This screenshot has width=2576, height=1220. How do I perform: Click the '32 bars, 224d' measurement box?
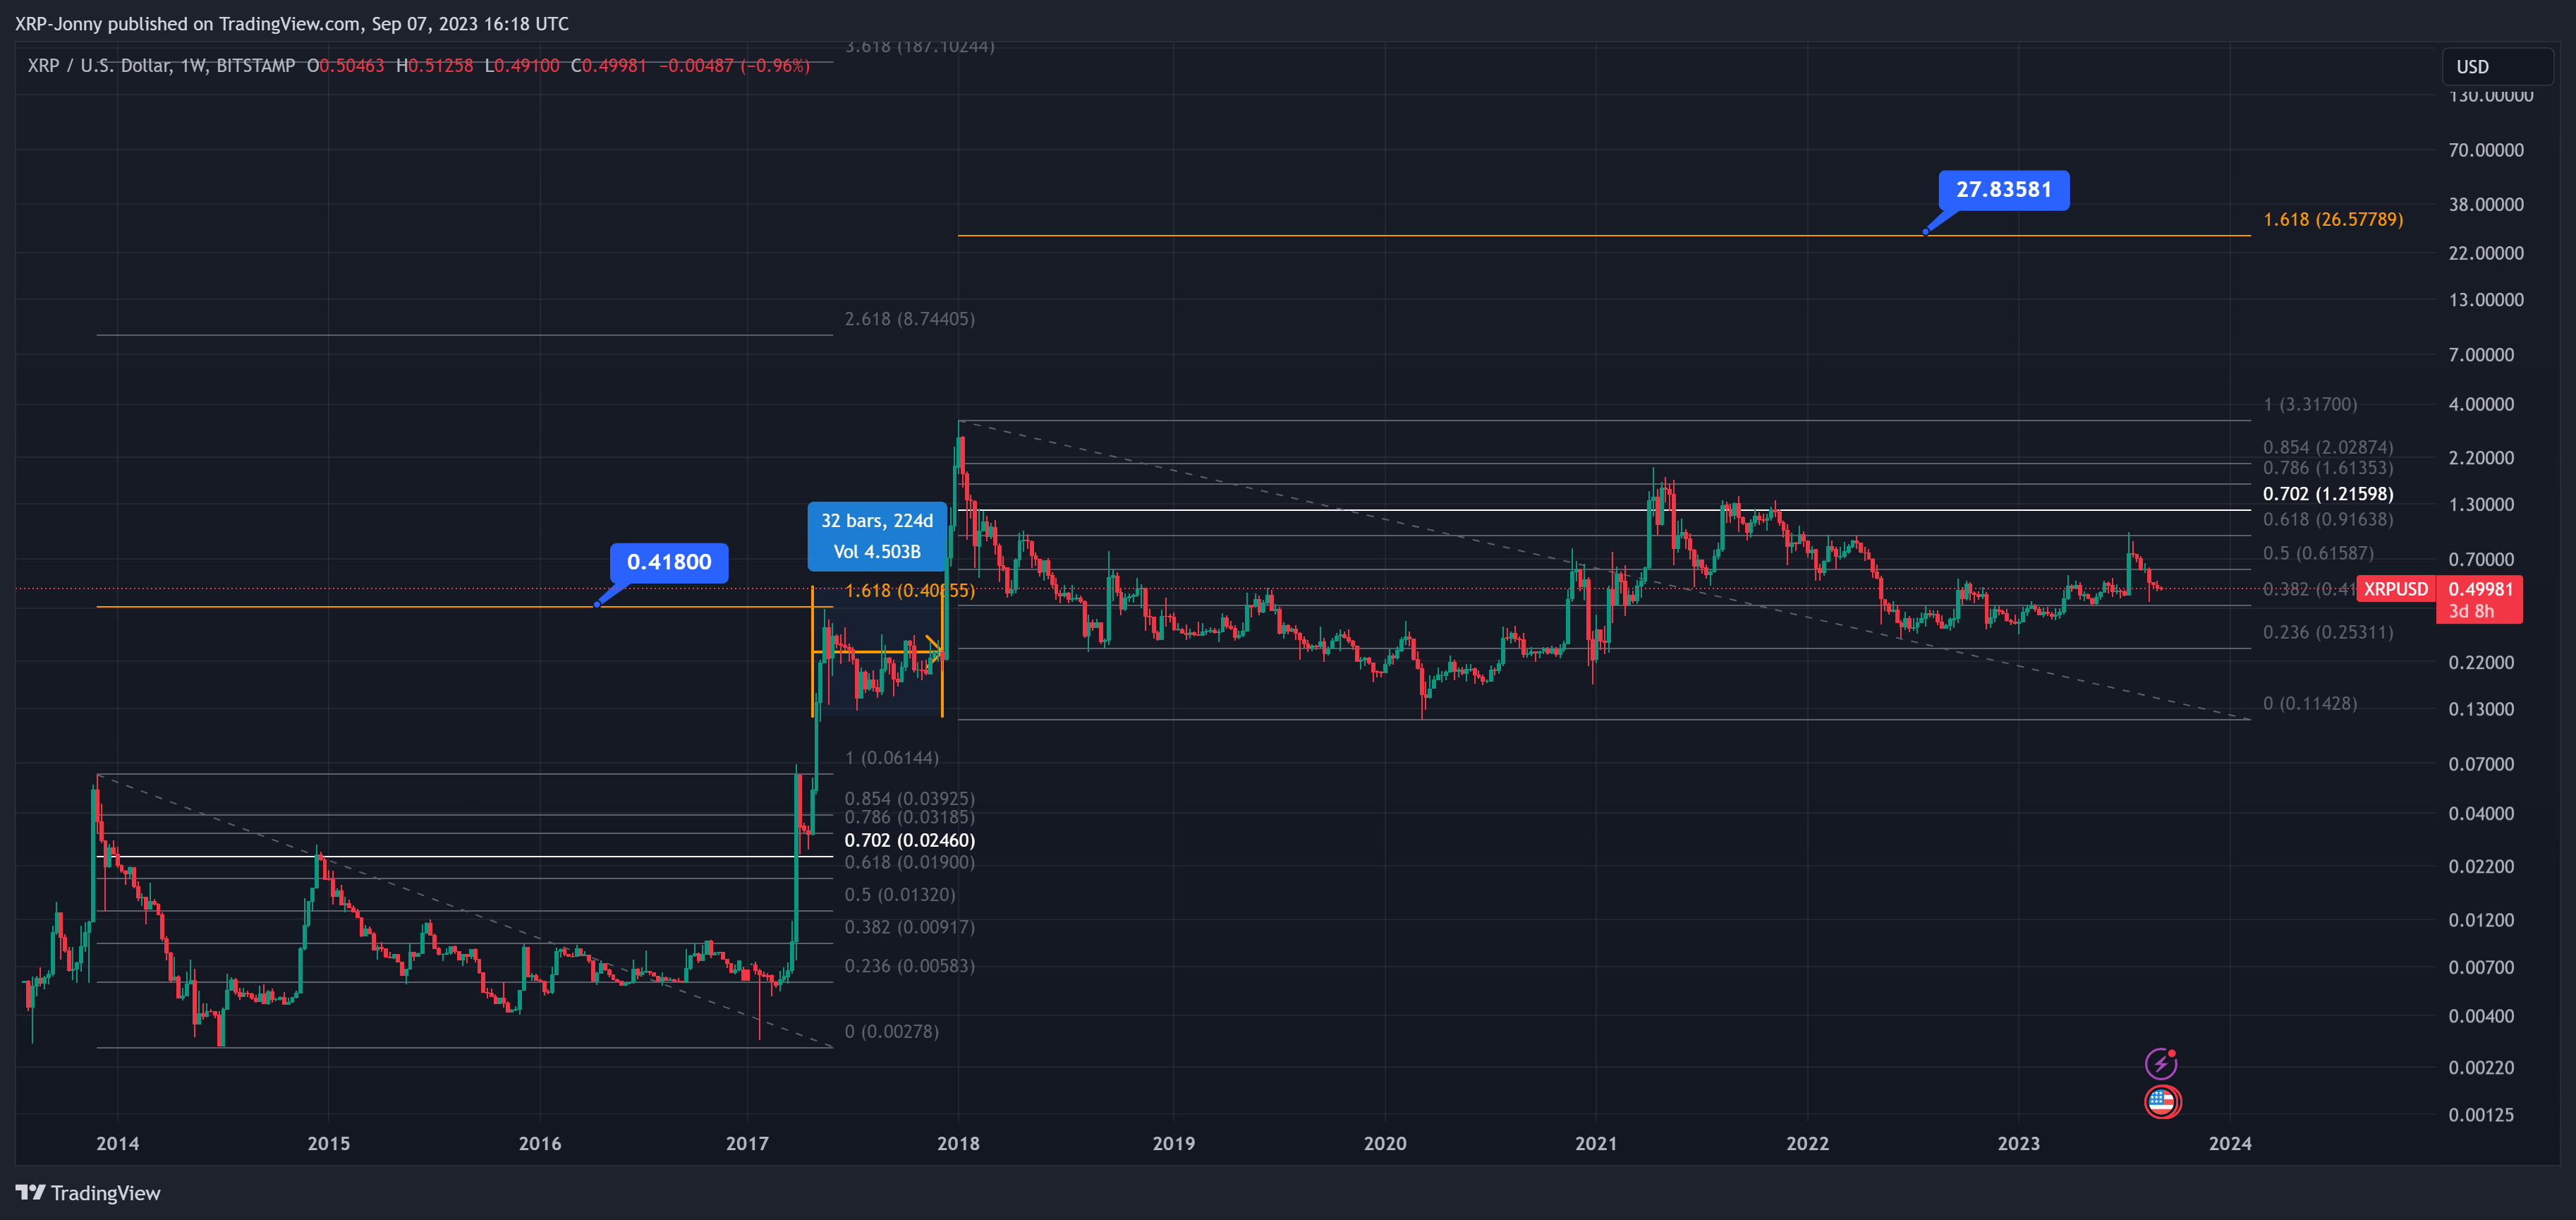[x=877, y=536]
